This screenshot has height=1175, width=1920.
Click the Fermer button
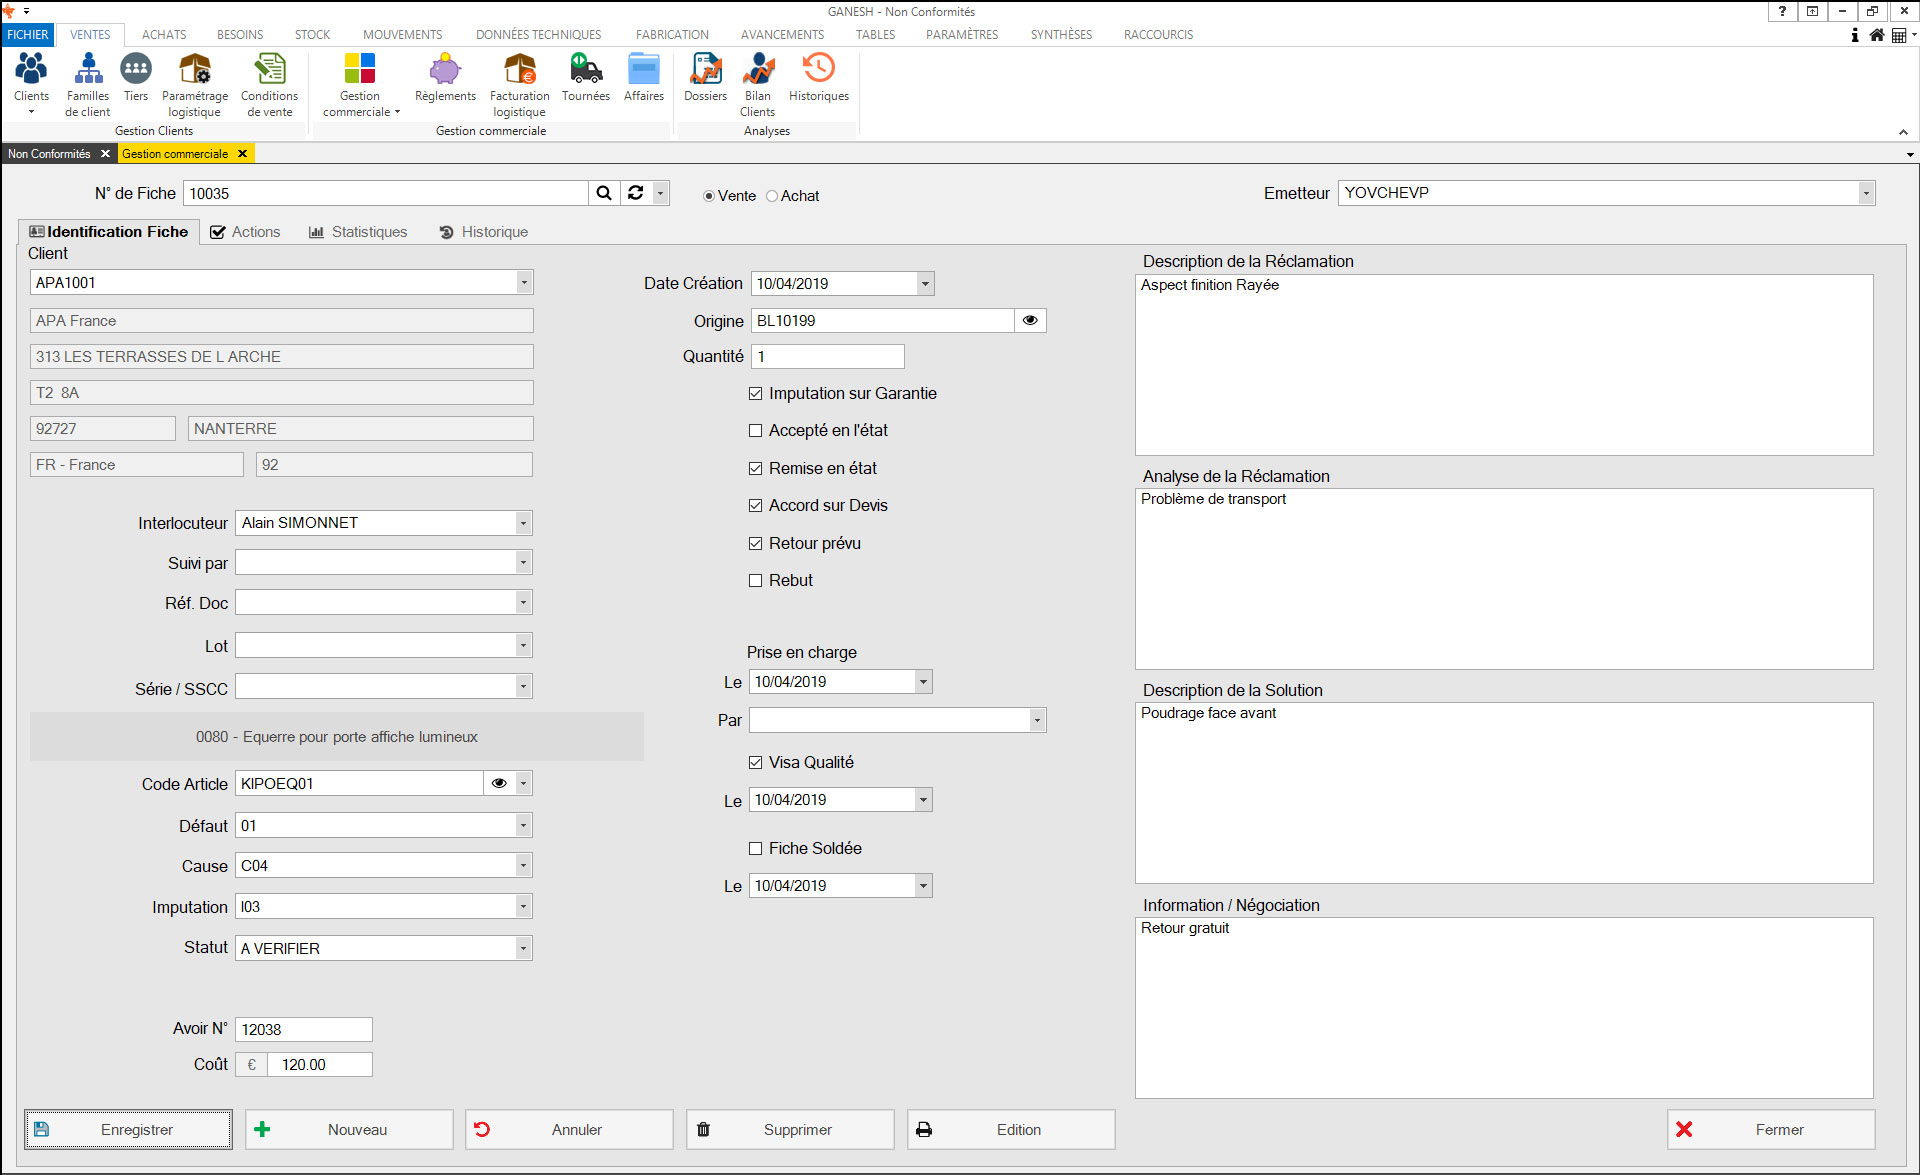1770,1129
